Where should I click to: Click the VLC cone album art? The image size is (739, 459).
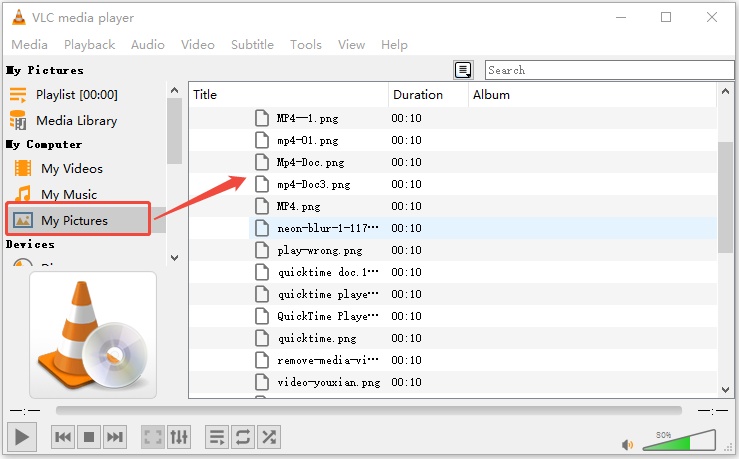93,335
